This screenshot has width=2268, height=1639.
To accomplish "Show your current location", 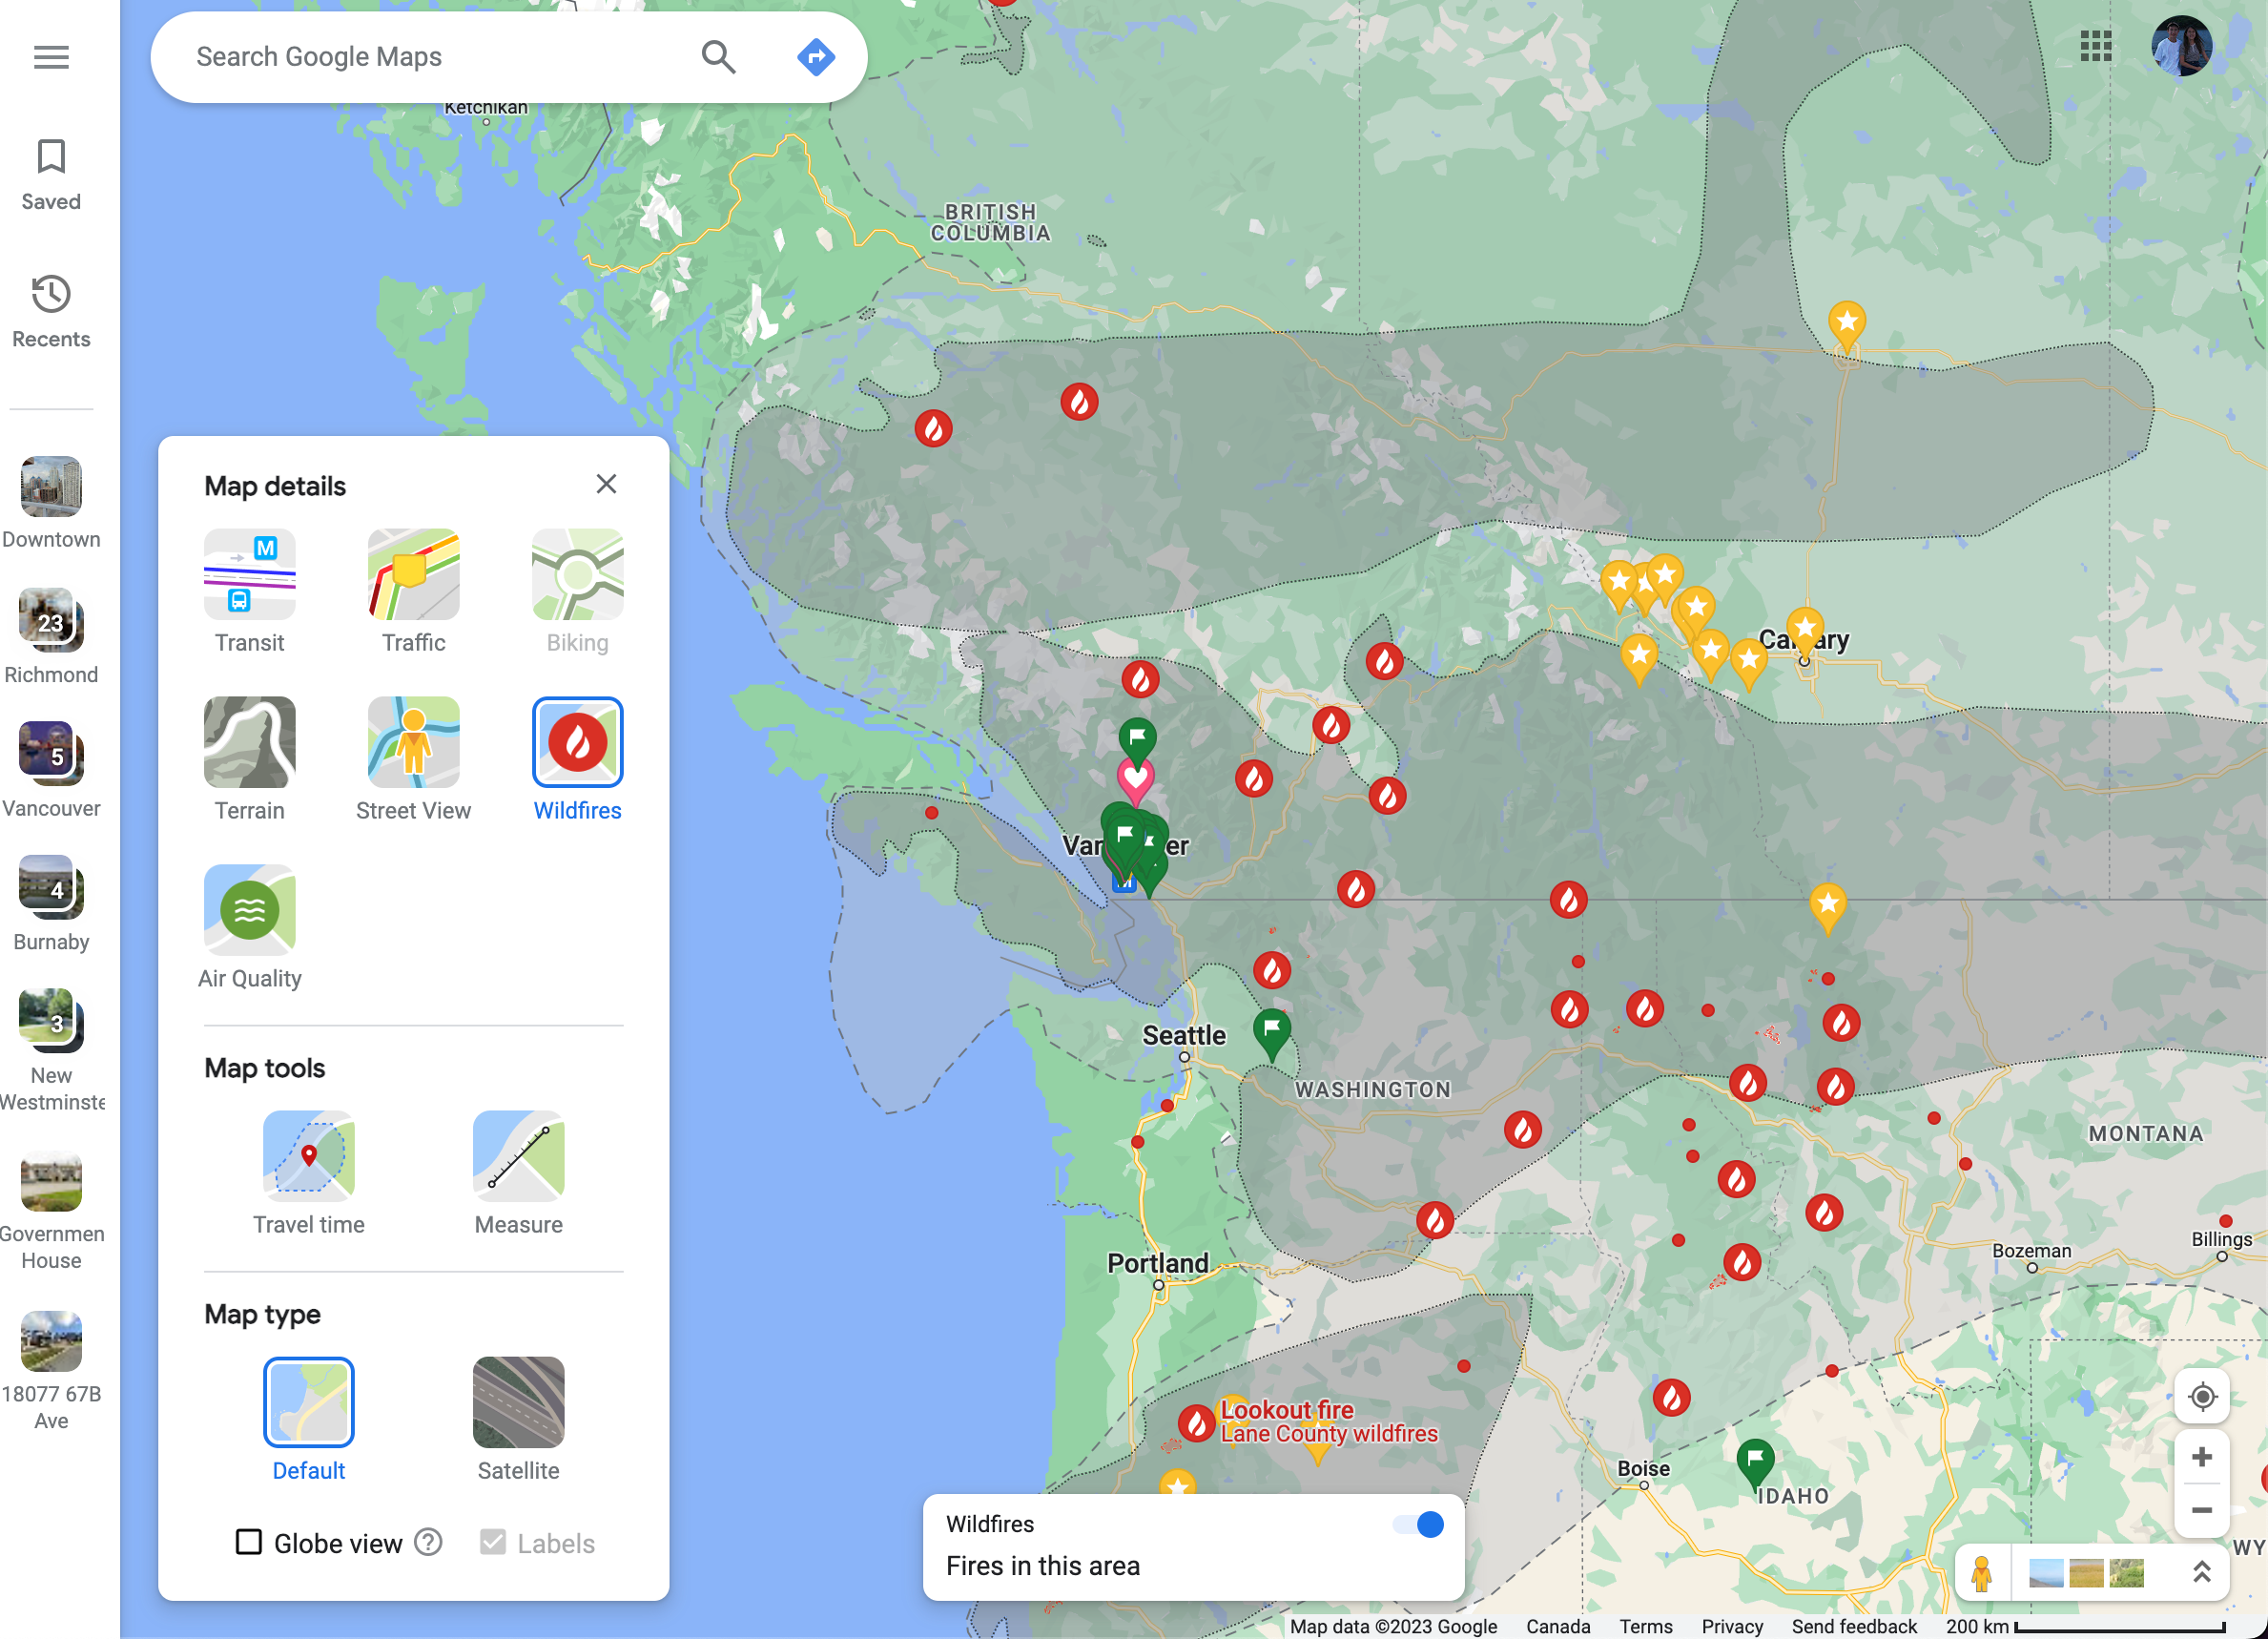I will pyautogui.click(x=2202, y=1397).
